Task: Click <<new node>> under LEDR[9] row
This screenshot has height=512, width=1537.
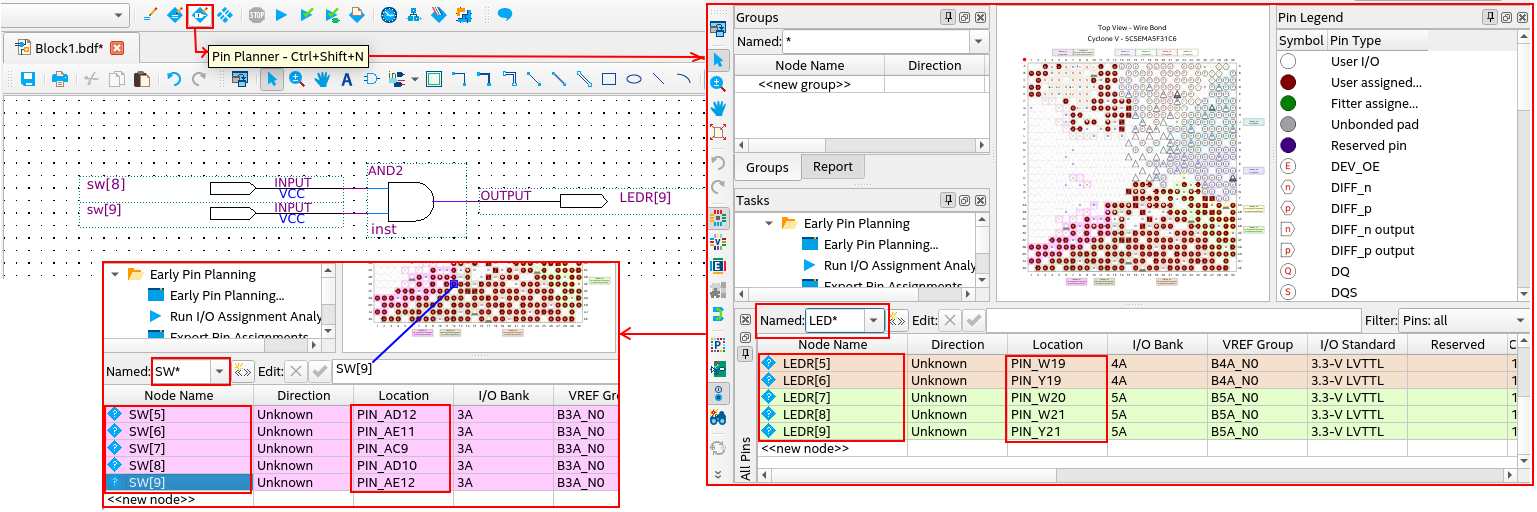Action: pos(804,449)
